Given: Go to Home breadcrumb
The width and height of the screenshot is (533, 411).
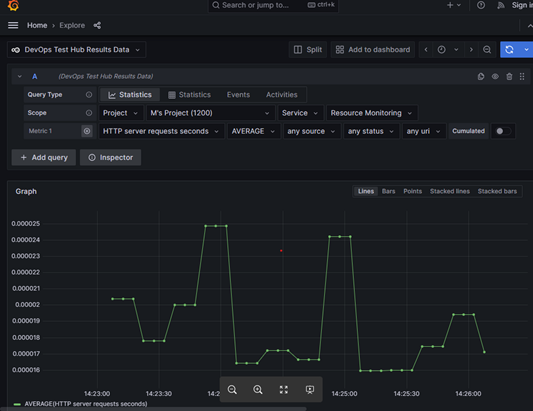Looking at the screenshot, I should click(x=37, y=25).
